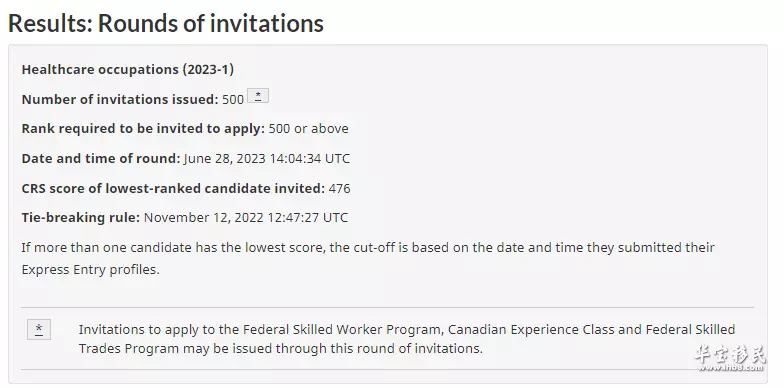Image resolution: width=784 pixels, height=388 pixels.
Task: Click the Results: Rounds of invitations heading
Action: 166,24
